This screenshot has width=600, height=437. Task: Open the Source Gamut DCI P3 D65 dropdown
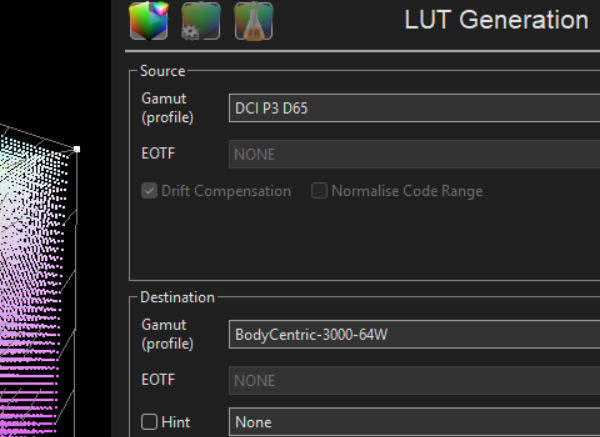[x=414, y=108]
